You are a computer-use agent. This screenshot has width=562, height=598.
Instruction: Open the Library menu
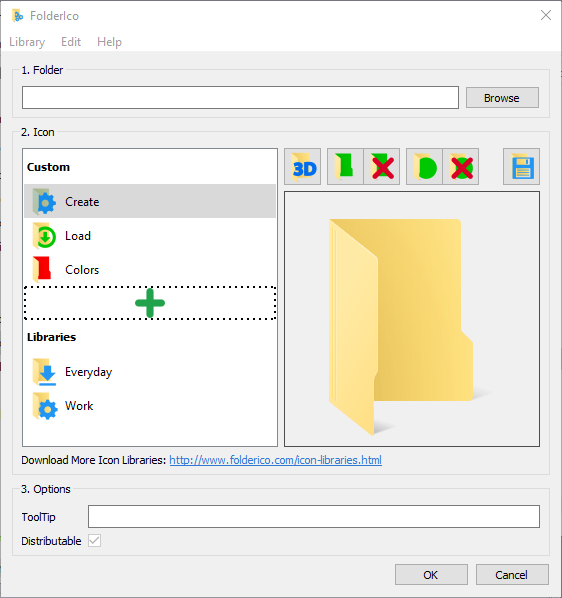tap(27, 42)
